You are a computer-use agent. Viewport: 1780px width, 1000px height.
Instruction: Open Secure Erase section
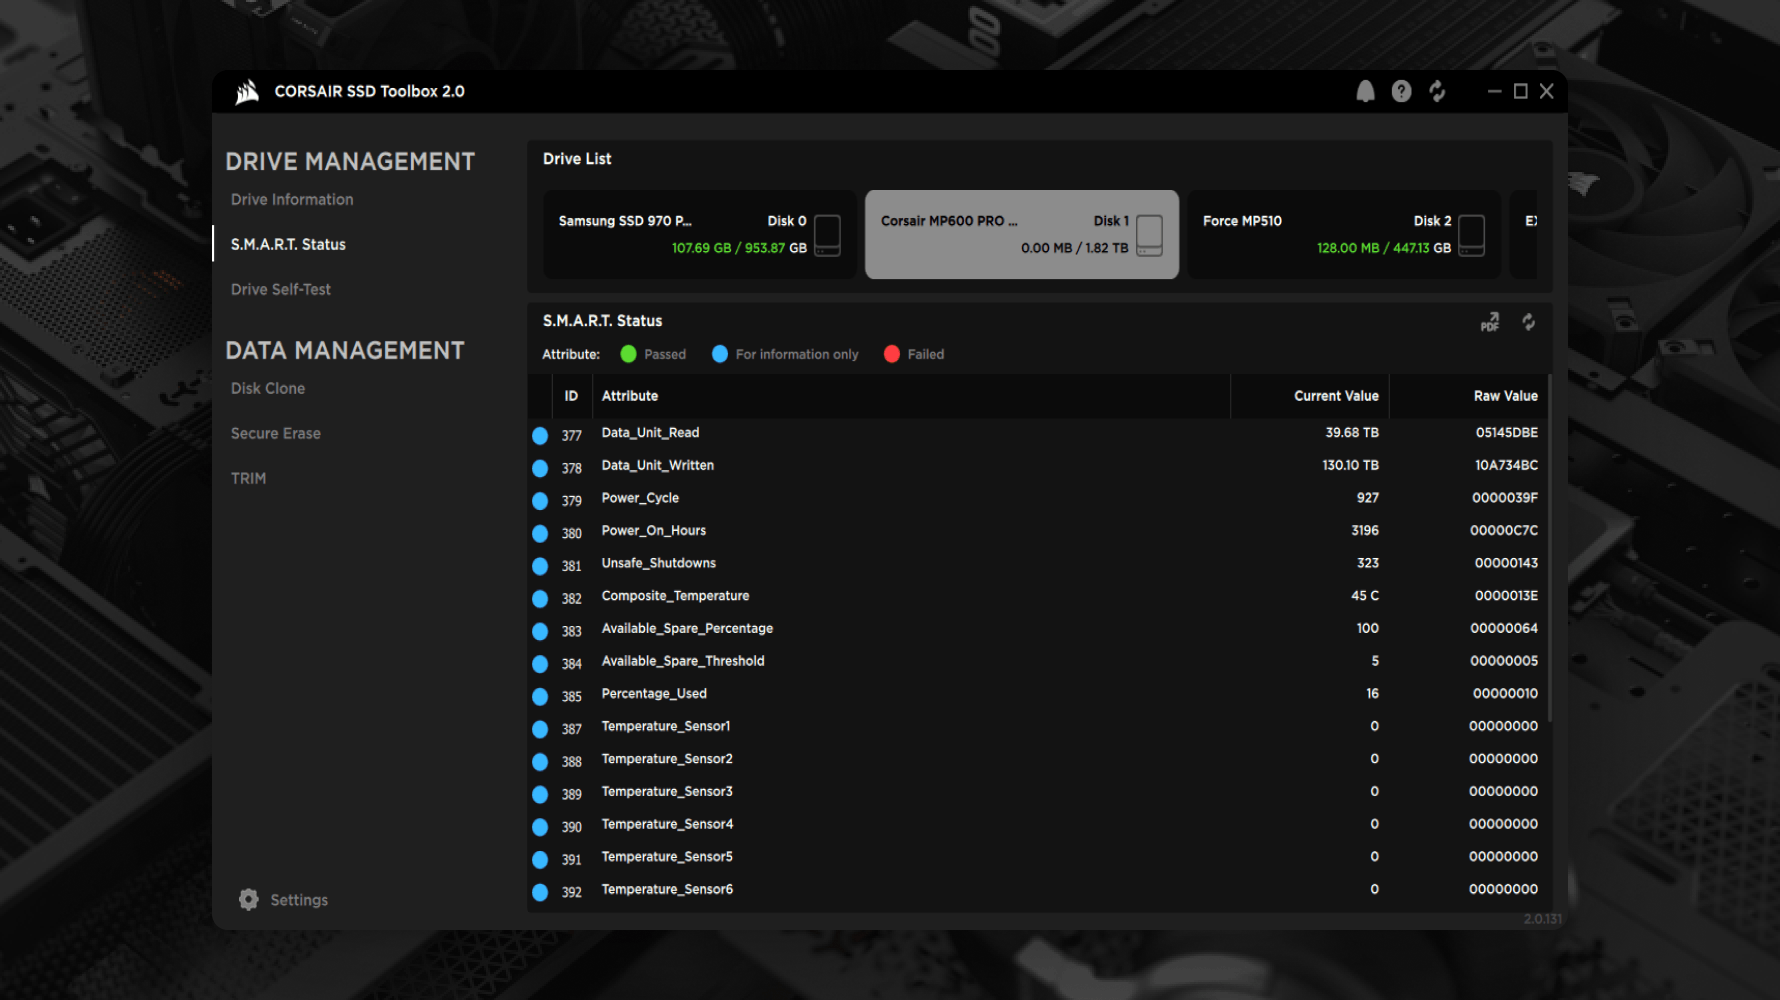(276, 433)
